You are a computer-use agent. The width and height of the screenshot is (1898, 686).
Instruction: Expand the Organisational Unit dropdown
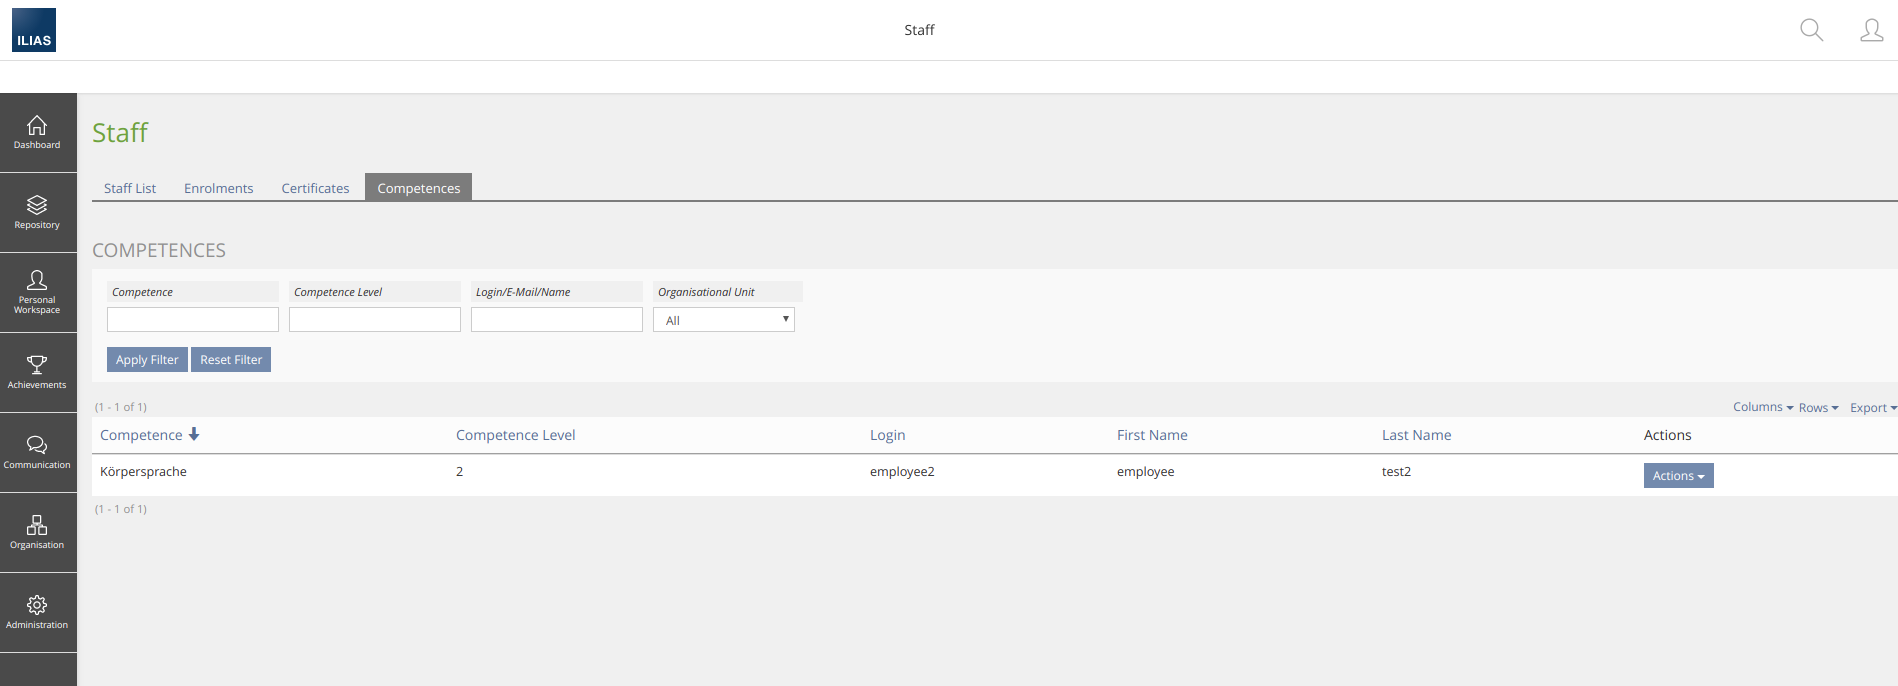point(723,320)
